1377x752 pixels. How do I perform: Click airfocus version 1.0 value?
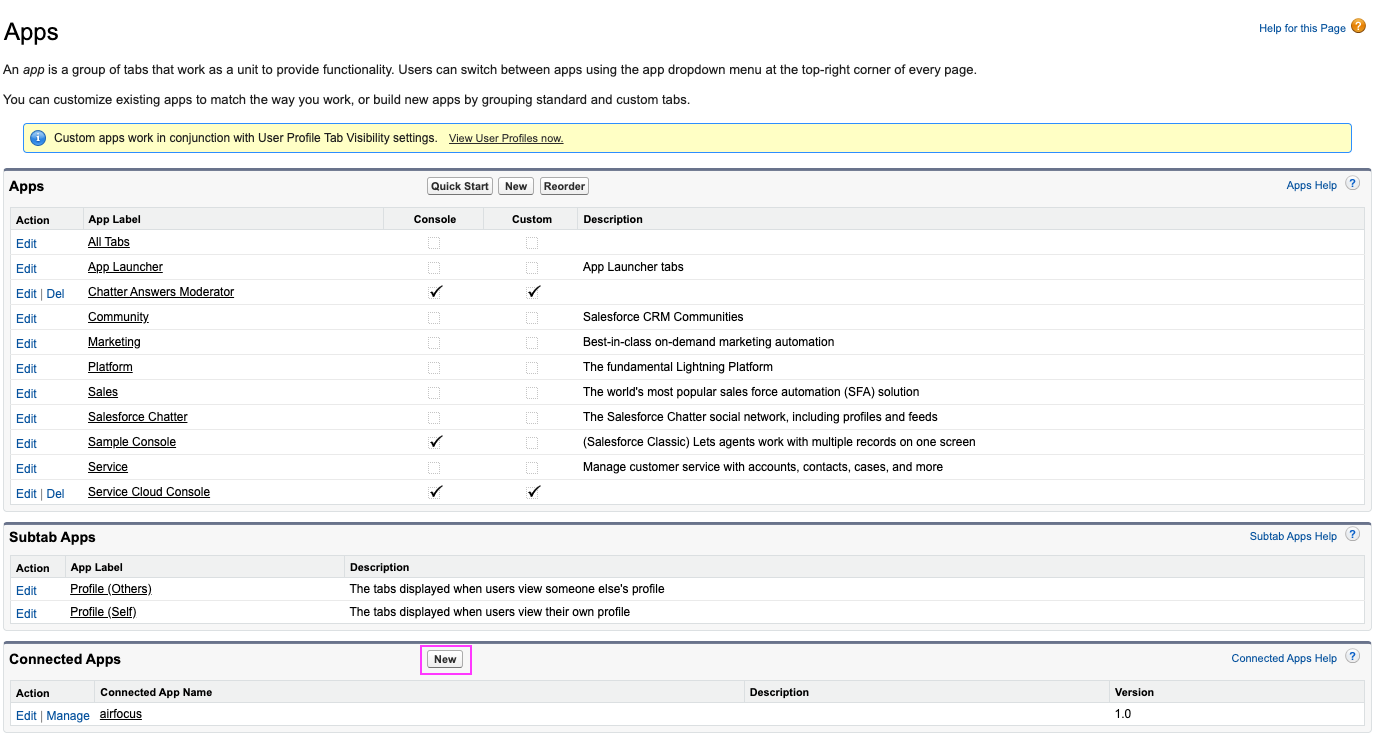(x=1123, y=714)
